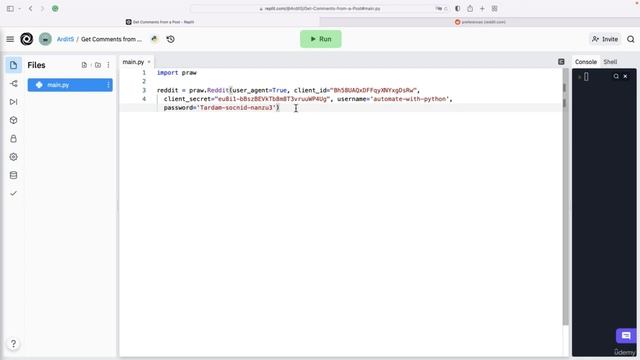Switch to the Console tab

[586, 62]
